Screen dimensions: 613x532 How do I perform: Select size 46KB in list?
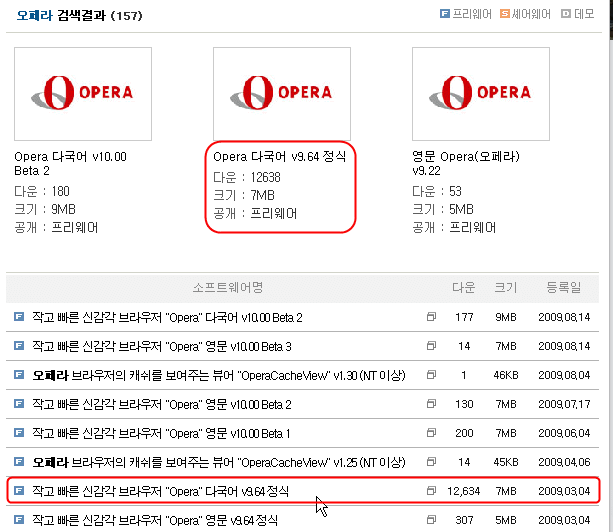(x=506, y=375)
